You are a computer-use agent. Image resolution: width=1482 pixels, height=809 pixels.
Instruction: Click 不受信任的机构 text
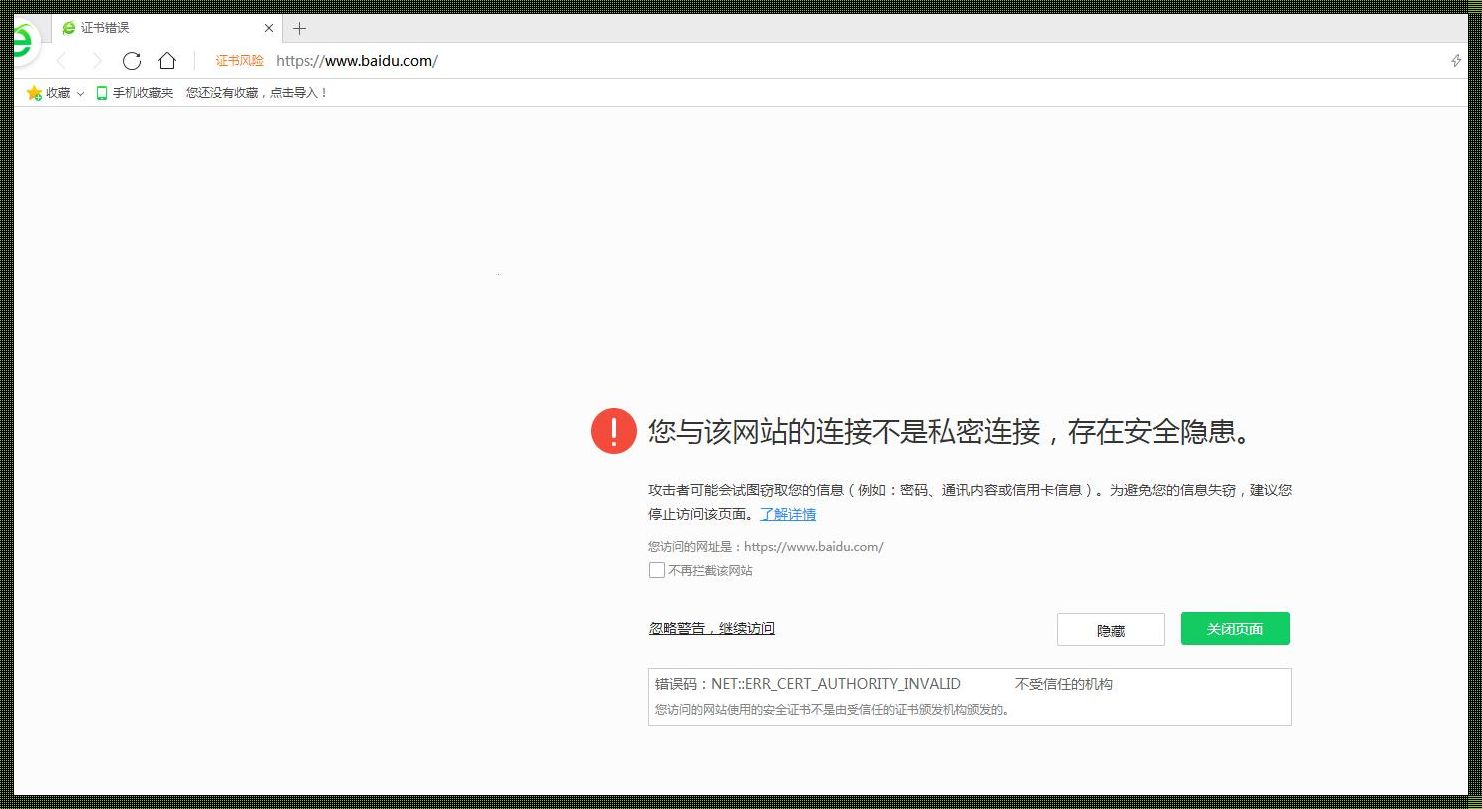coord(1064,684)
